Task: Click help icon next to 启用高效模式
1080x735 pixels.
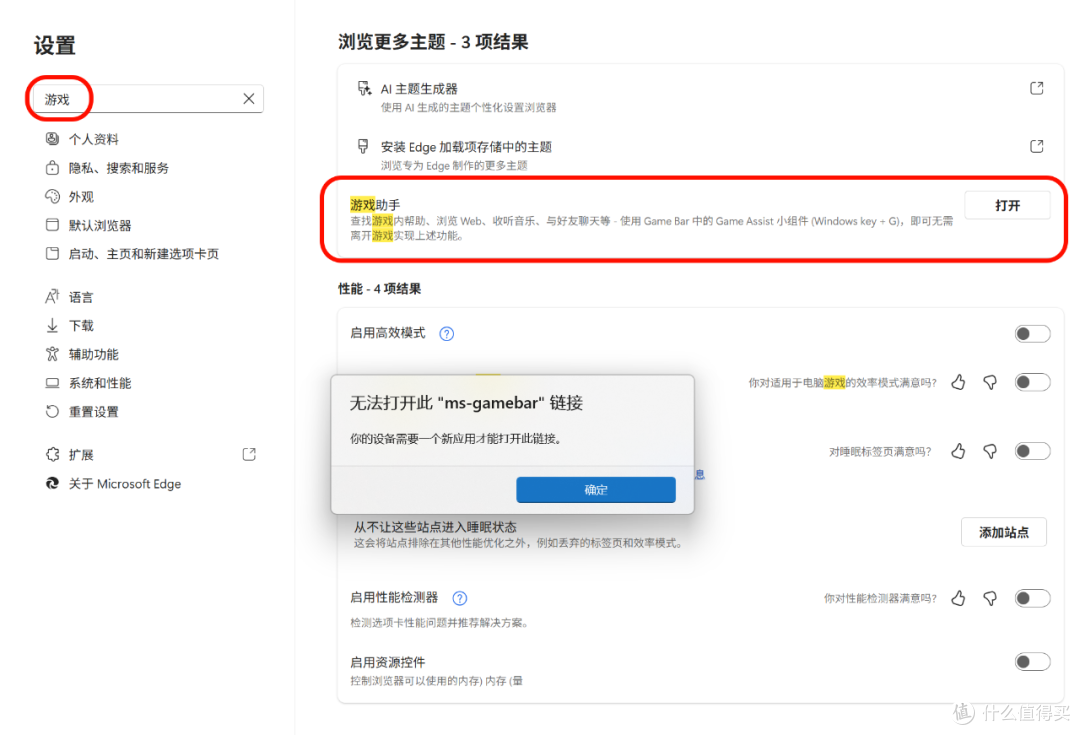Action: [447, 334]
